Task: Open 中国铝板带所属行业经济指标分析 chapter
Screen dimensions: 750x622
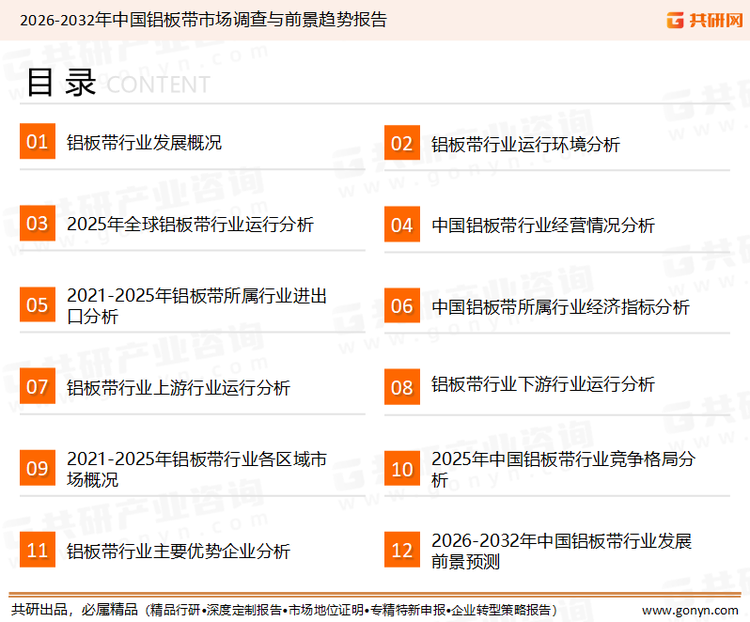Action: 560,307
